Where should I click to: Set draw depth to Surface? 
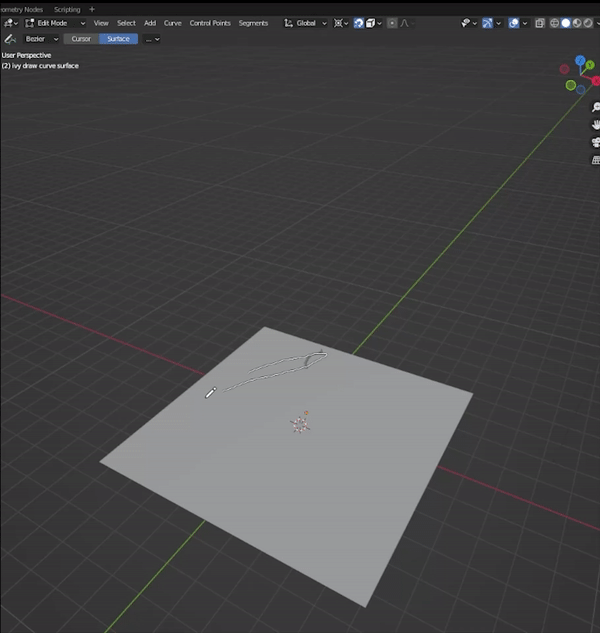(x=118, y=39)
